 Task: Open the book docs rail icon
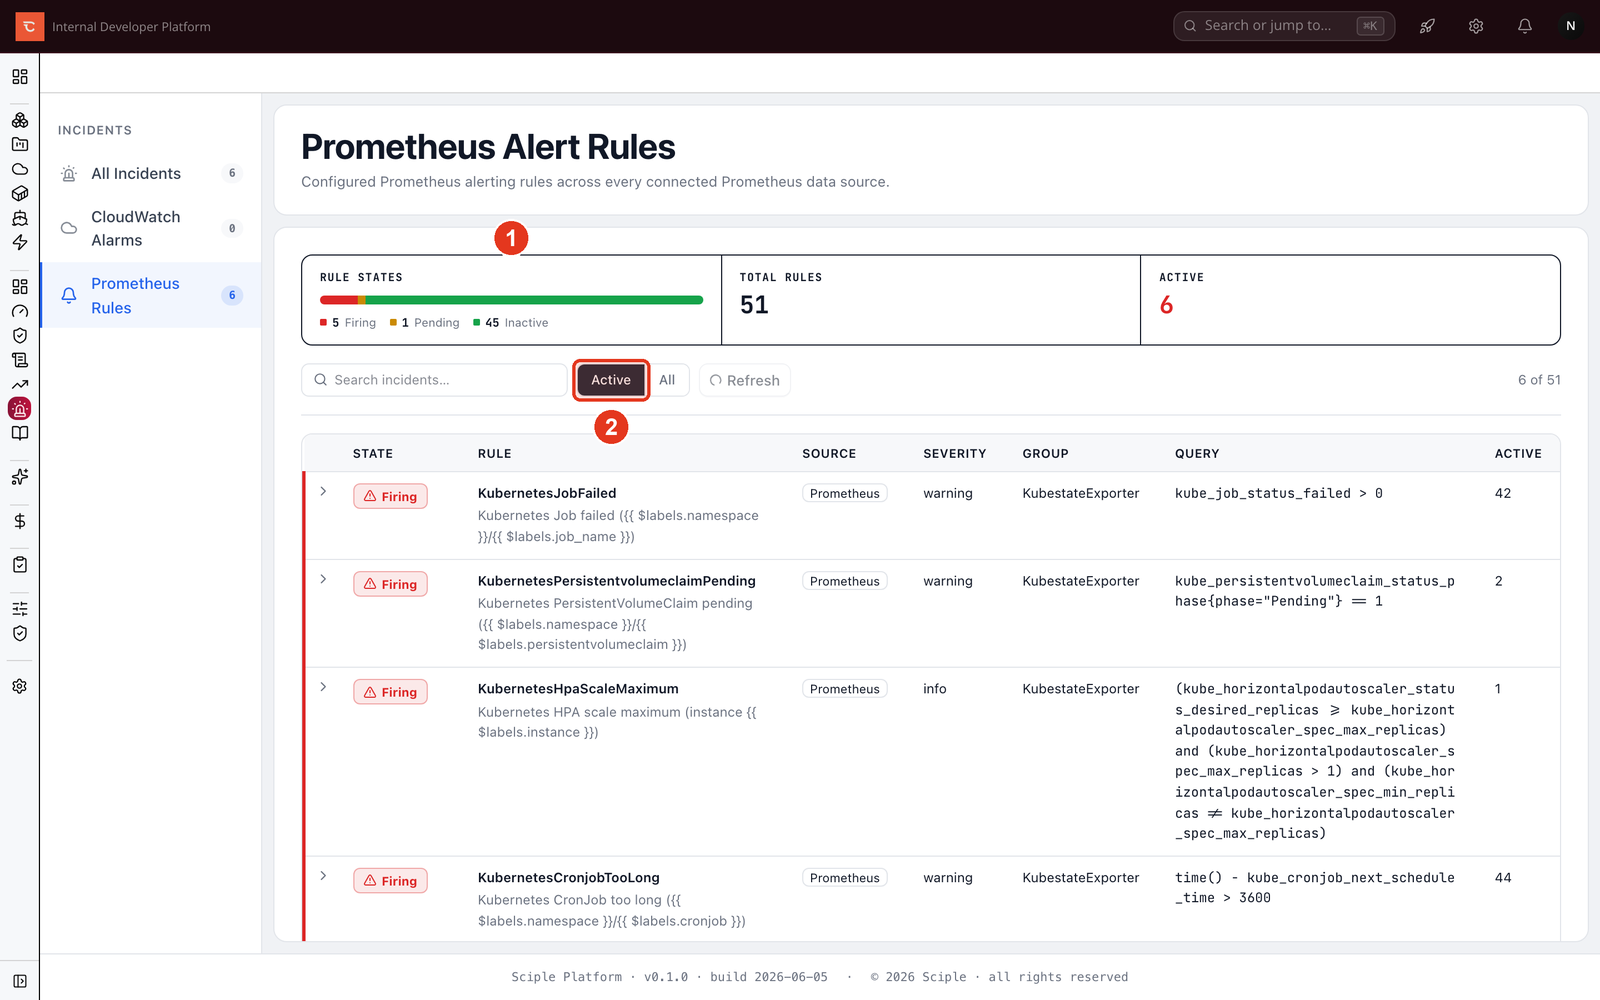(20, 433)
